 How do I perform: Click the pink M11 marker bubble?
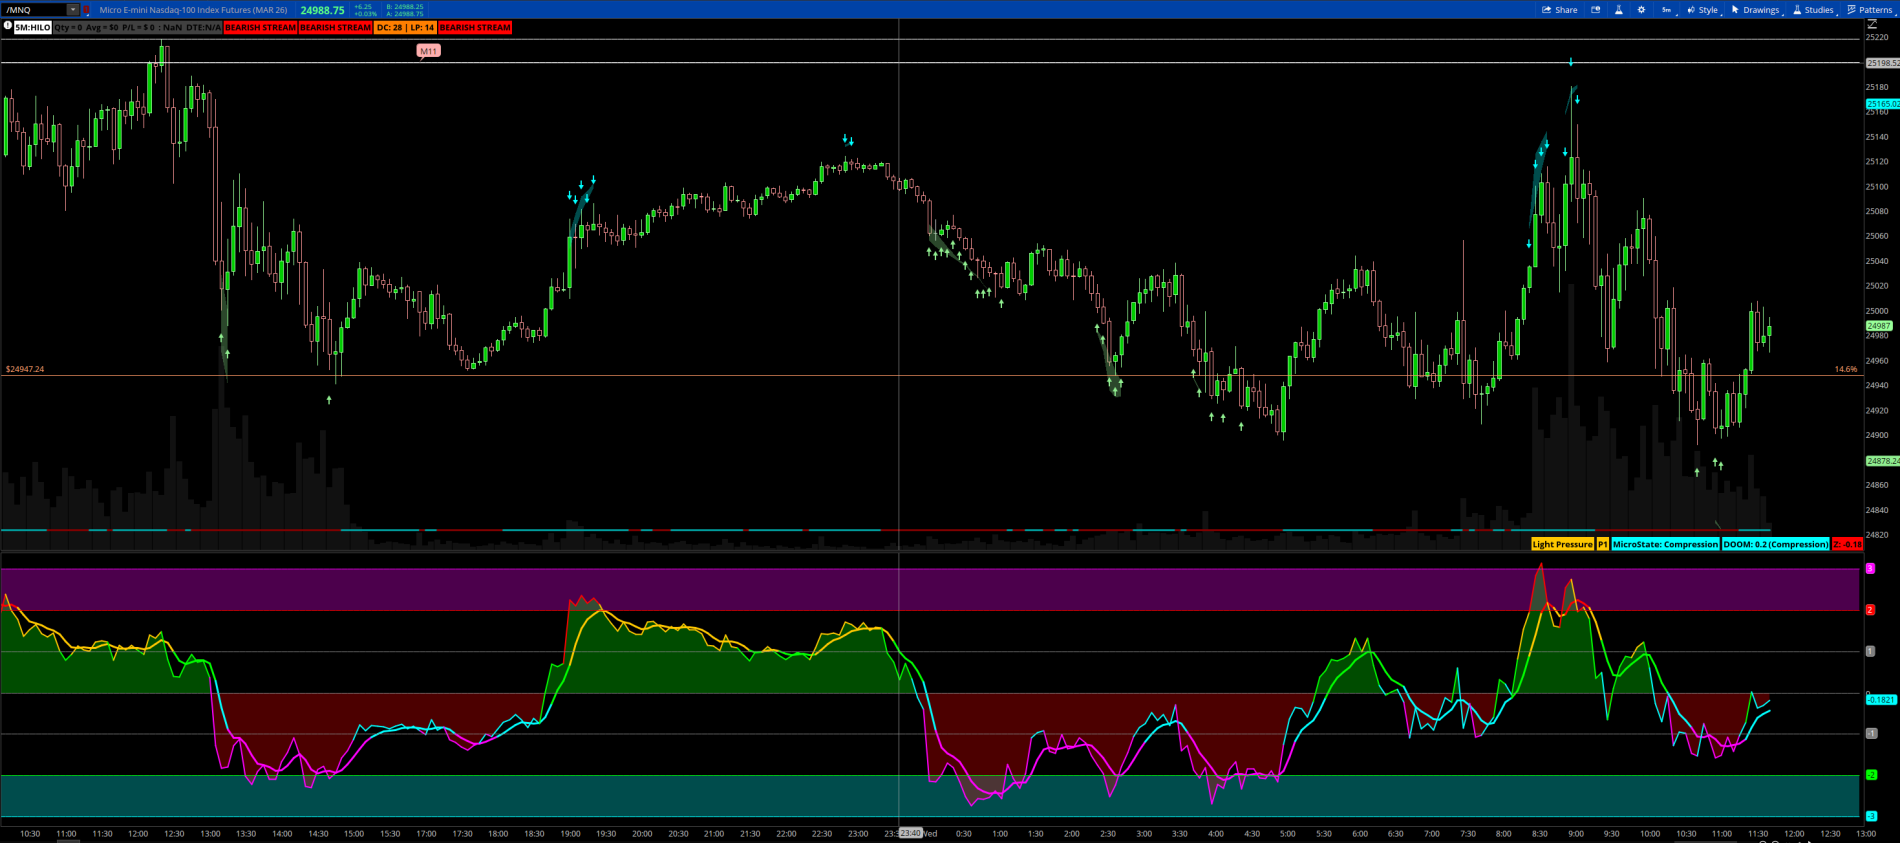[428, 51]
